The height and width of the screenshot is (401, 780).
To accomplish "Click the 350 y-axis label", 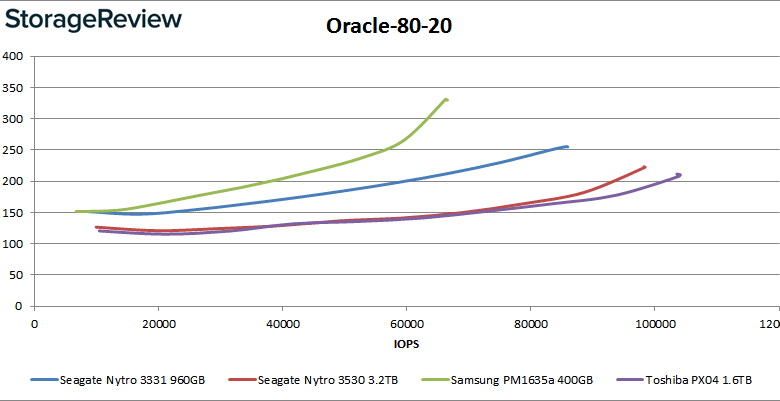I will click(x=12, y=87).
